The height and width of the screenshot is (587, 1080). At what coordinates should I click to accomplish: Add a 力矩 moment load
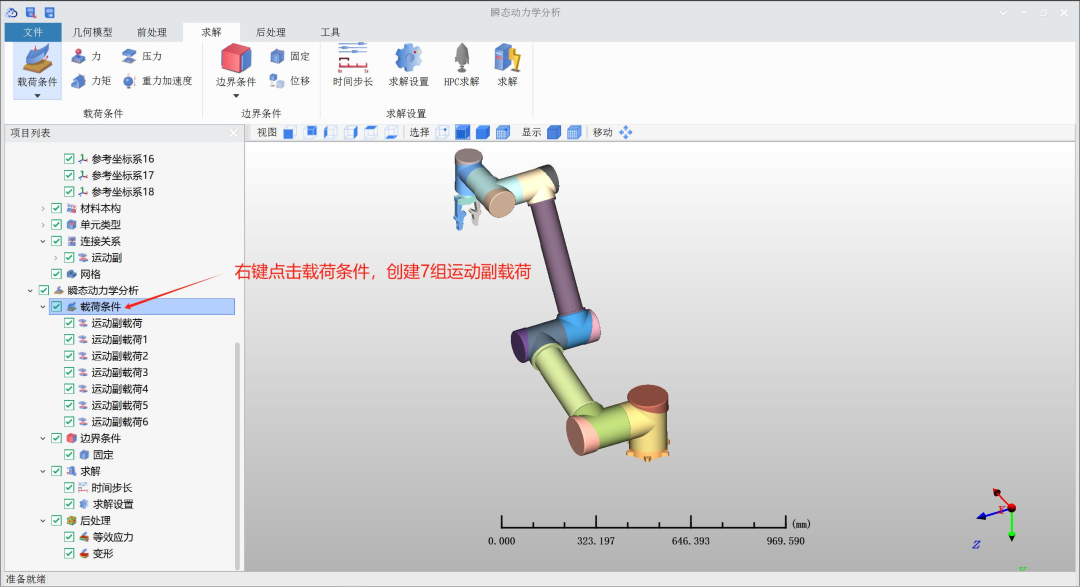92,81
